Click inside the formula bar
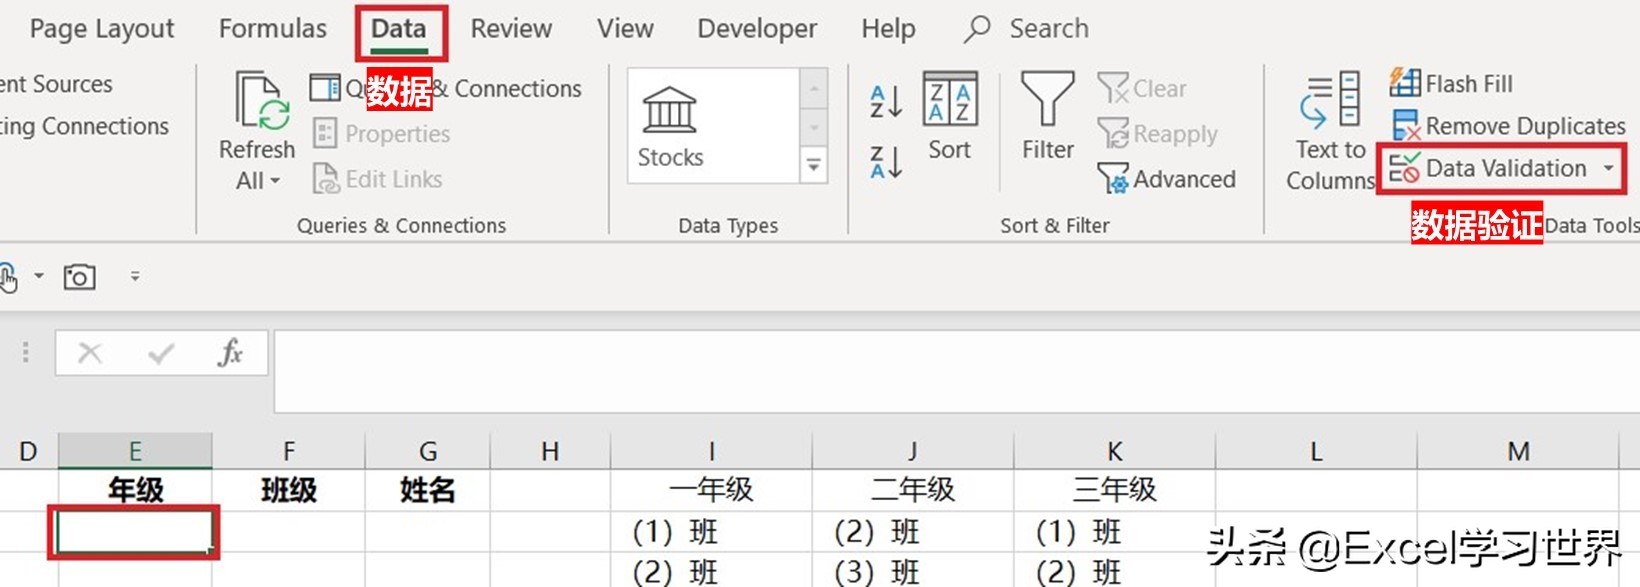This screenshot has width=1640, height=587. pos(955,370)
